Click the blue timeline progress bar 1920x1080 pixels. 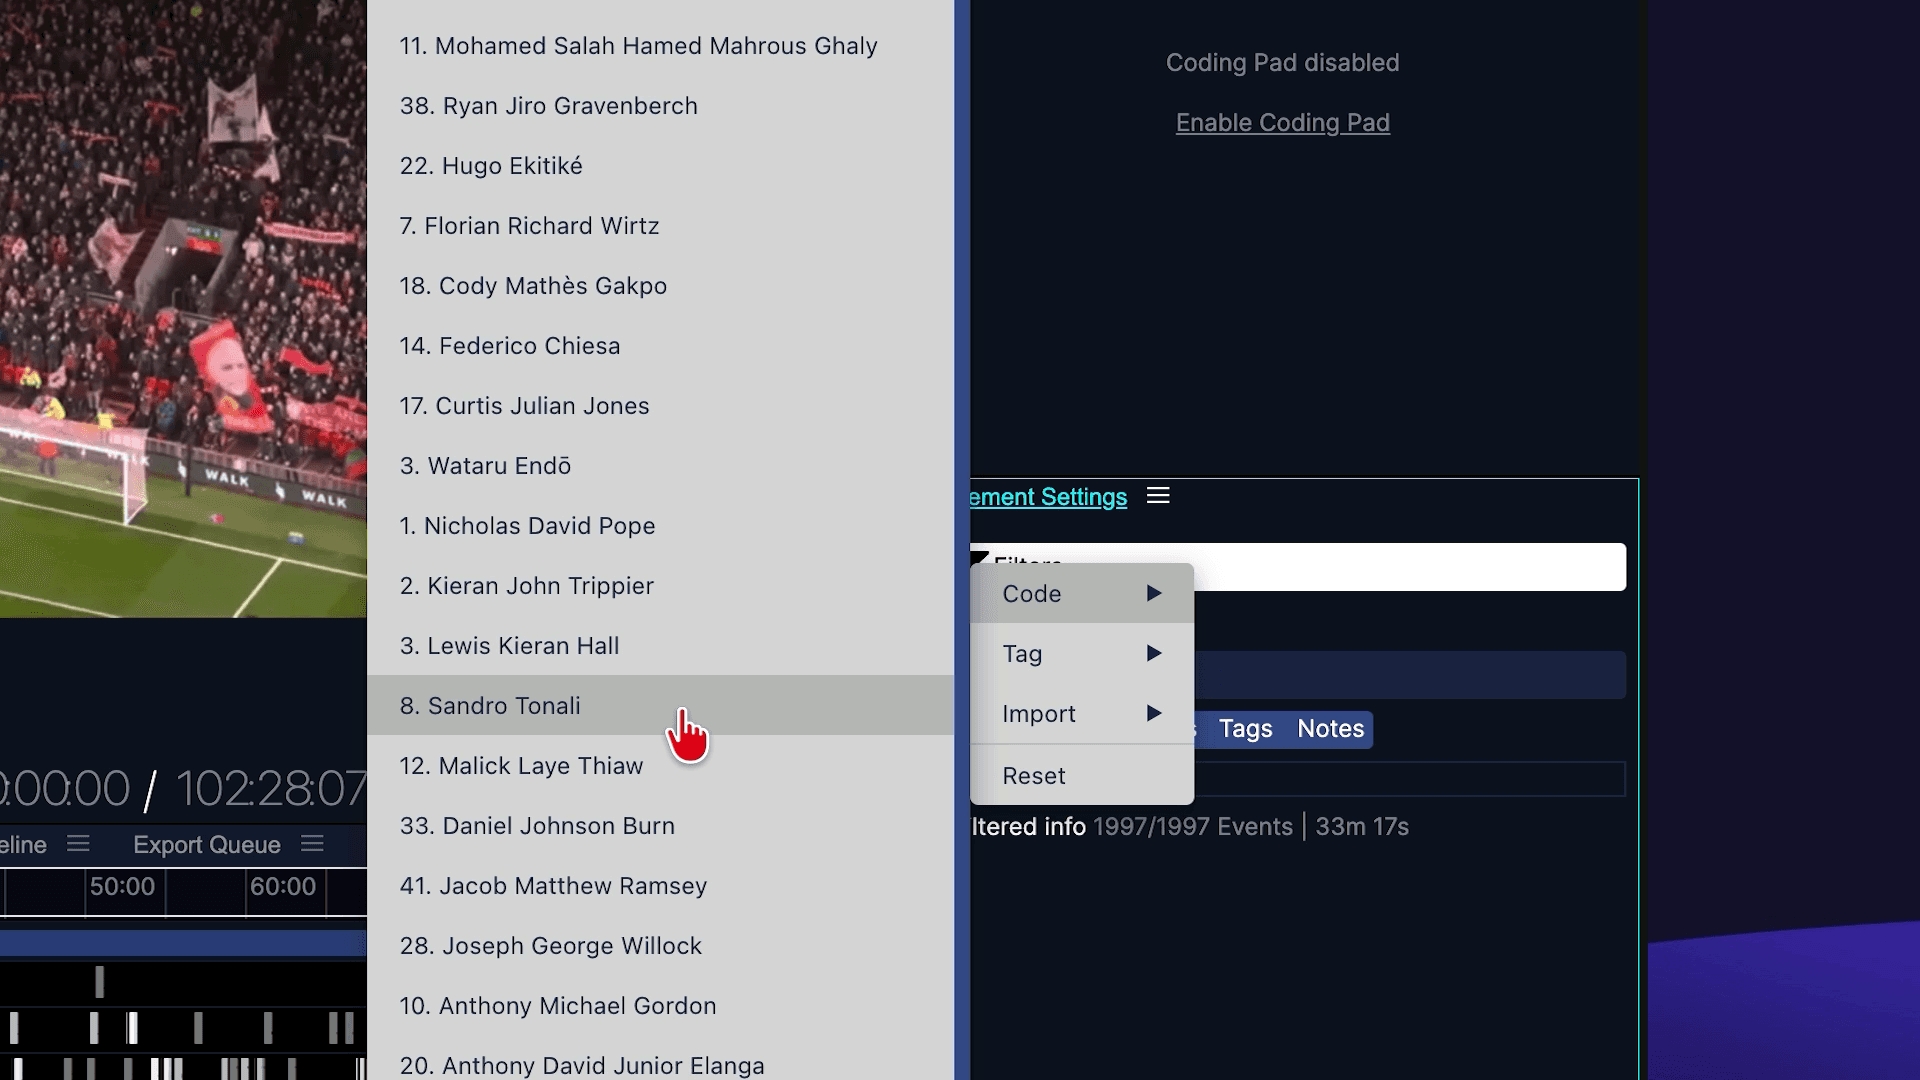(180, 943)
